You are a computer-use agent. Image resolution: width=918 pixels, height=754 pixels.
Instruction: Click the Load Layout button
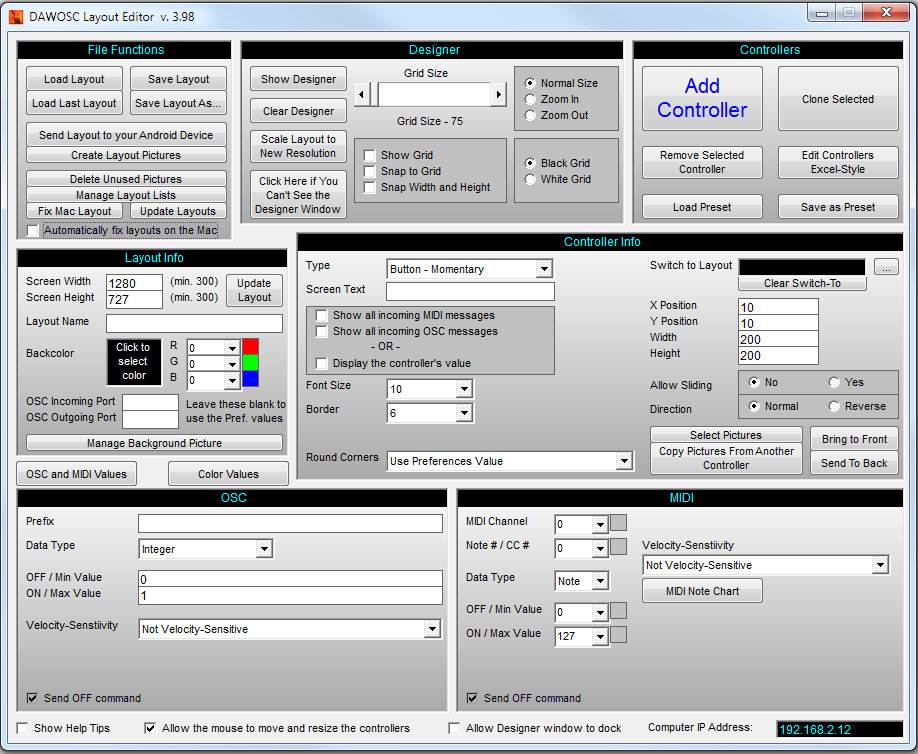(x=74, y=79)
